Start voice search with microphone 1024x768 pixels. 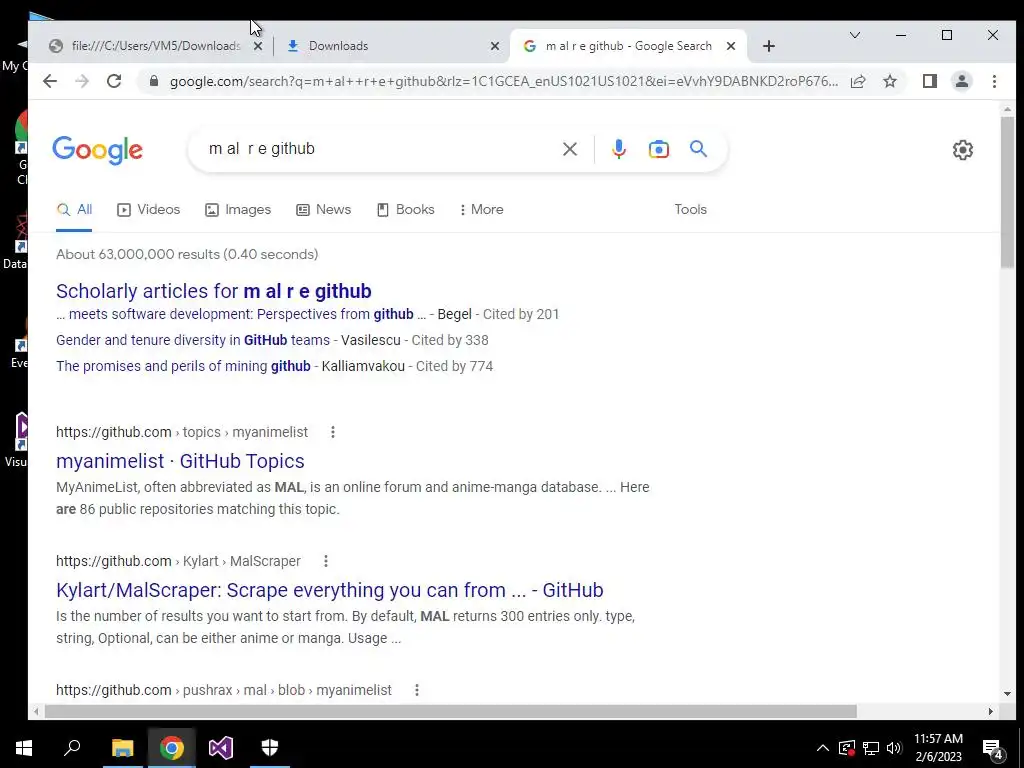point(618,149)
